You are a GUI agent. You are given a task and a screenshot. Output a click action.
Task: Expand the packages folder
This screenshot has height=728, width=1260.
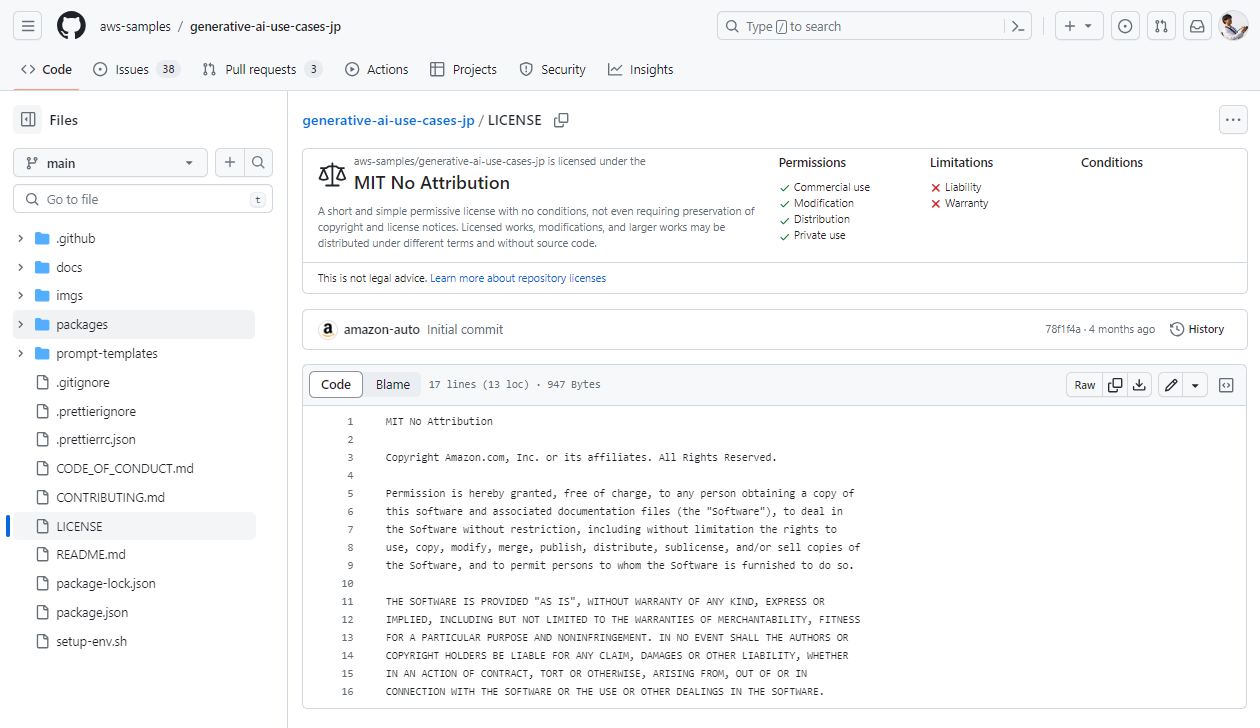click(x=21, y=325)
